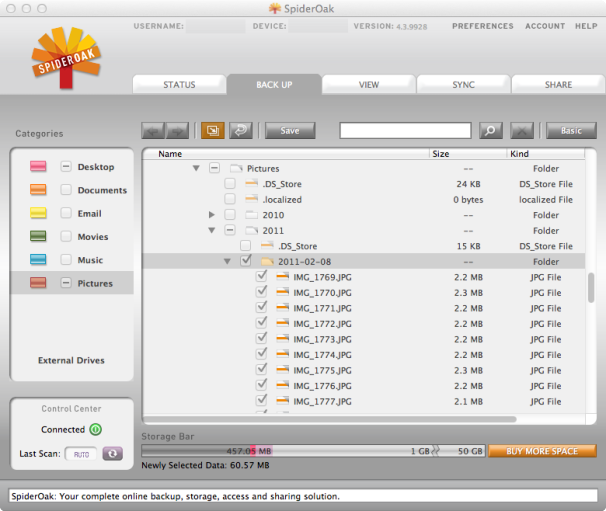Open PREFERENCES

(483, 26)
